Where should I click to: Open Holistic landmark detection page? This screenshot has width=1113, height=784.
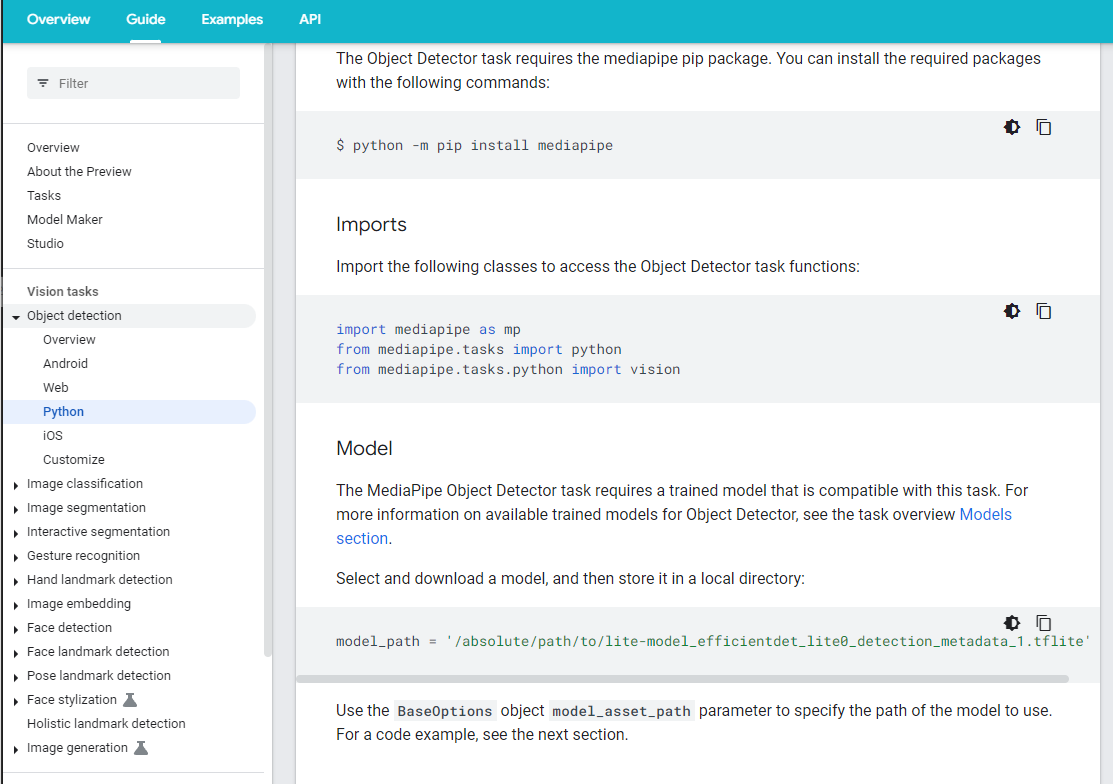106,724
